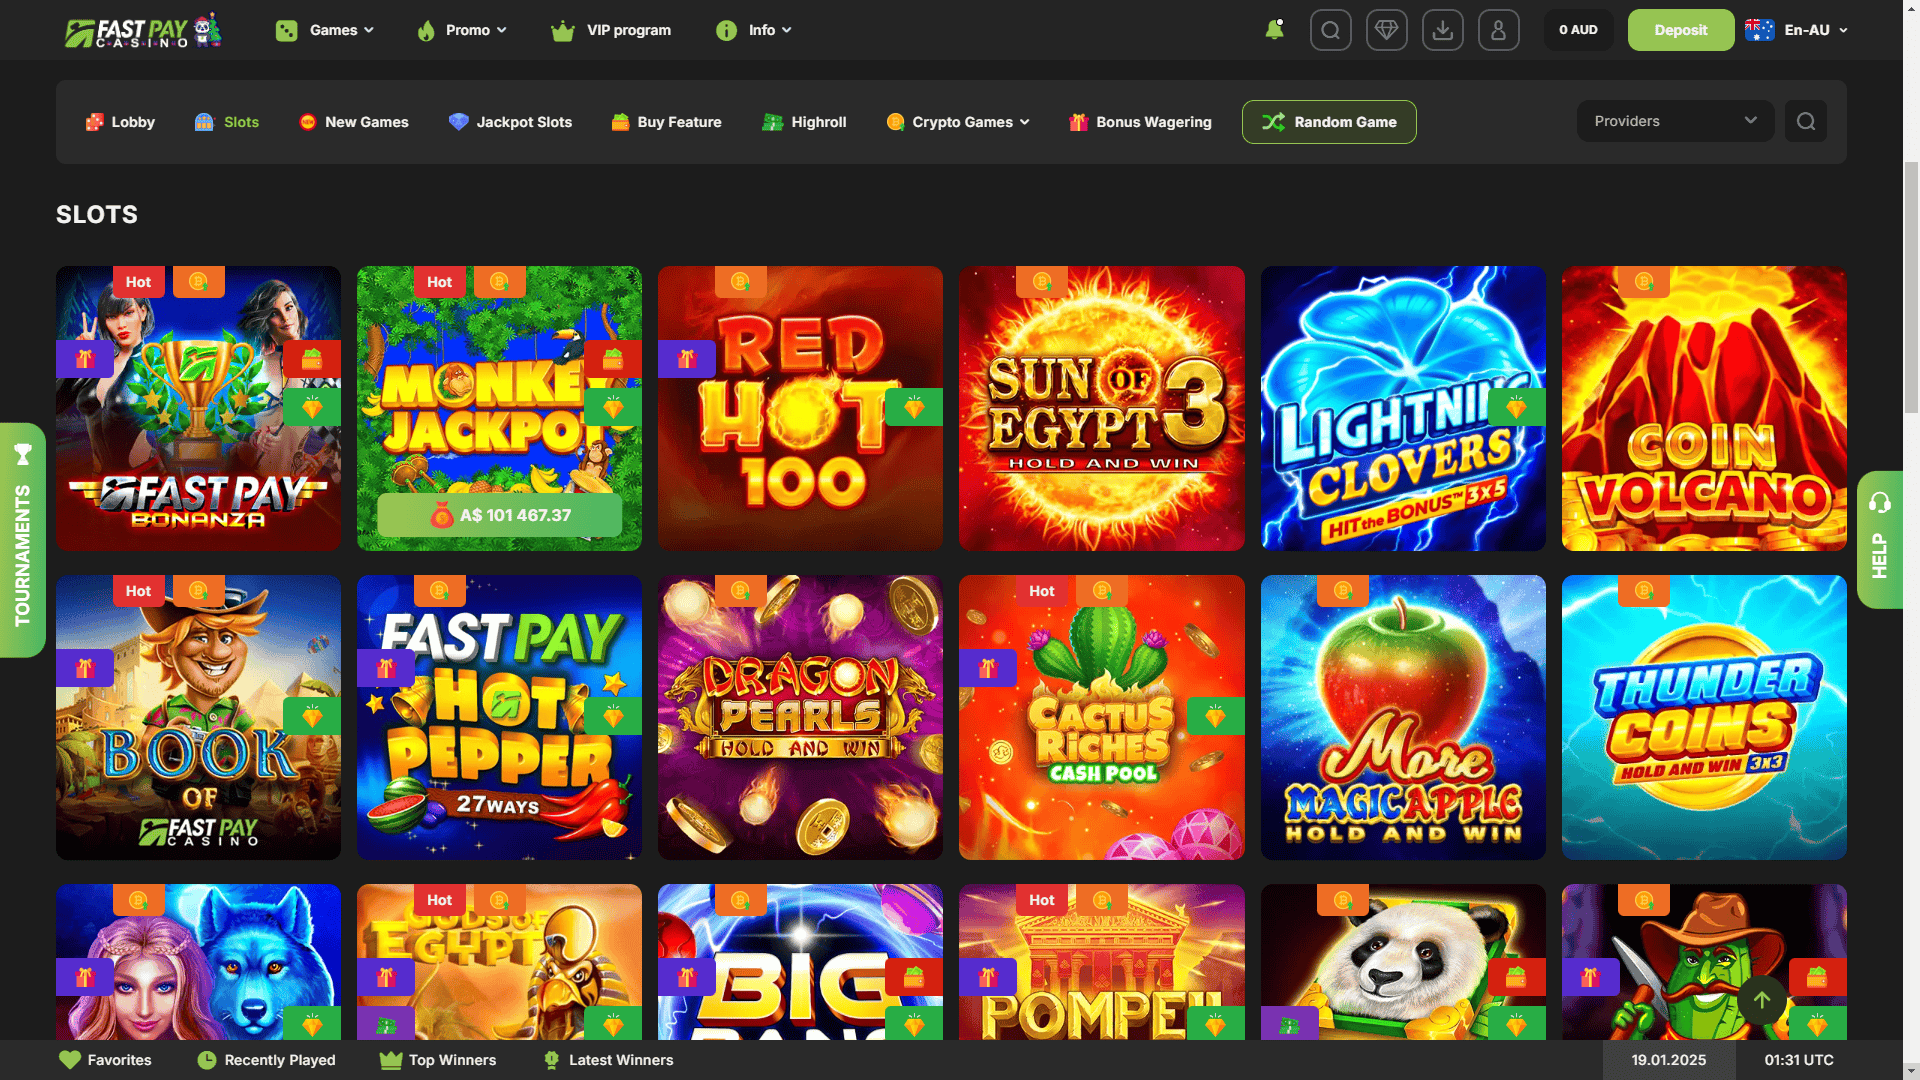Open the Coin Volcano game thumbnail
The height and width of the screenshot is (1080, 1920).
pyautogui.click(x=1703, y=408)
